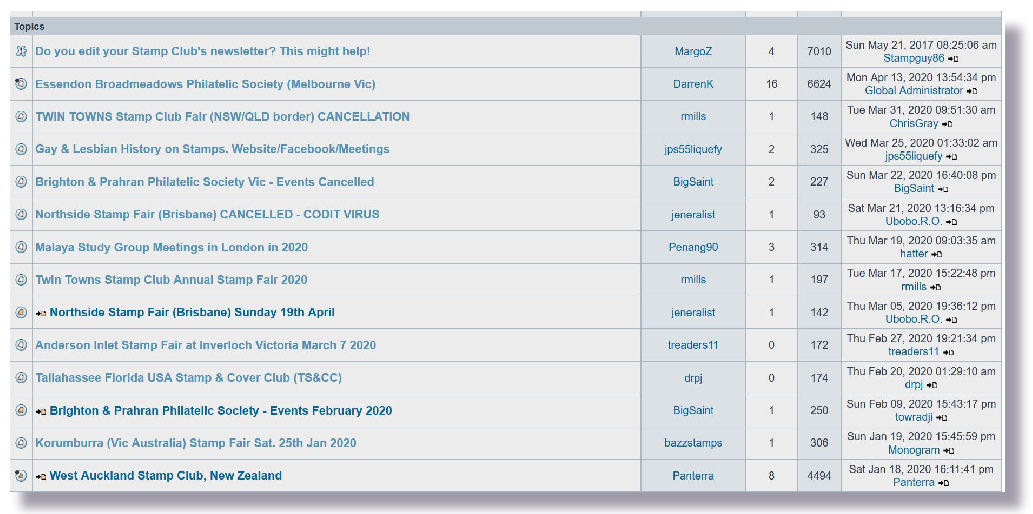
Task: Open last poster Monogram profile
Action: tap(914, 450)
